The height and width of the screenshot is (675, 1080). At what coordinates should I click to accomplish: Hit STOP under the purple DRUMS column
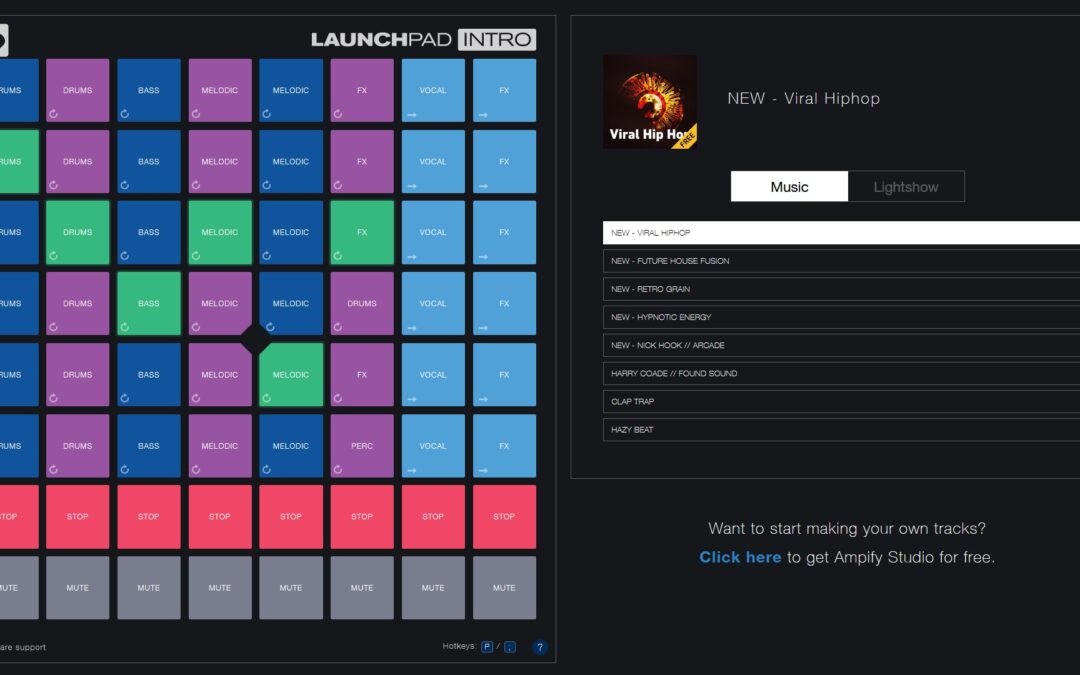click(x=78, y=517)
